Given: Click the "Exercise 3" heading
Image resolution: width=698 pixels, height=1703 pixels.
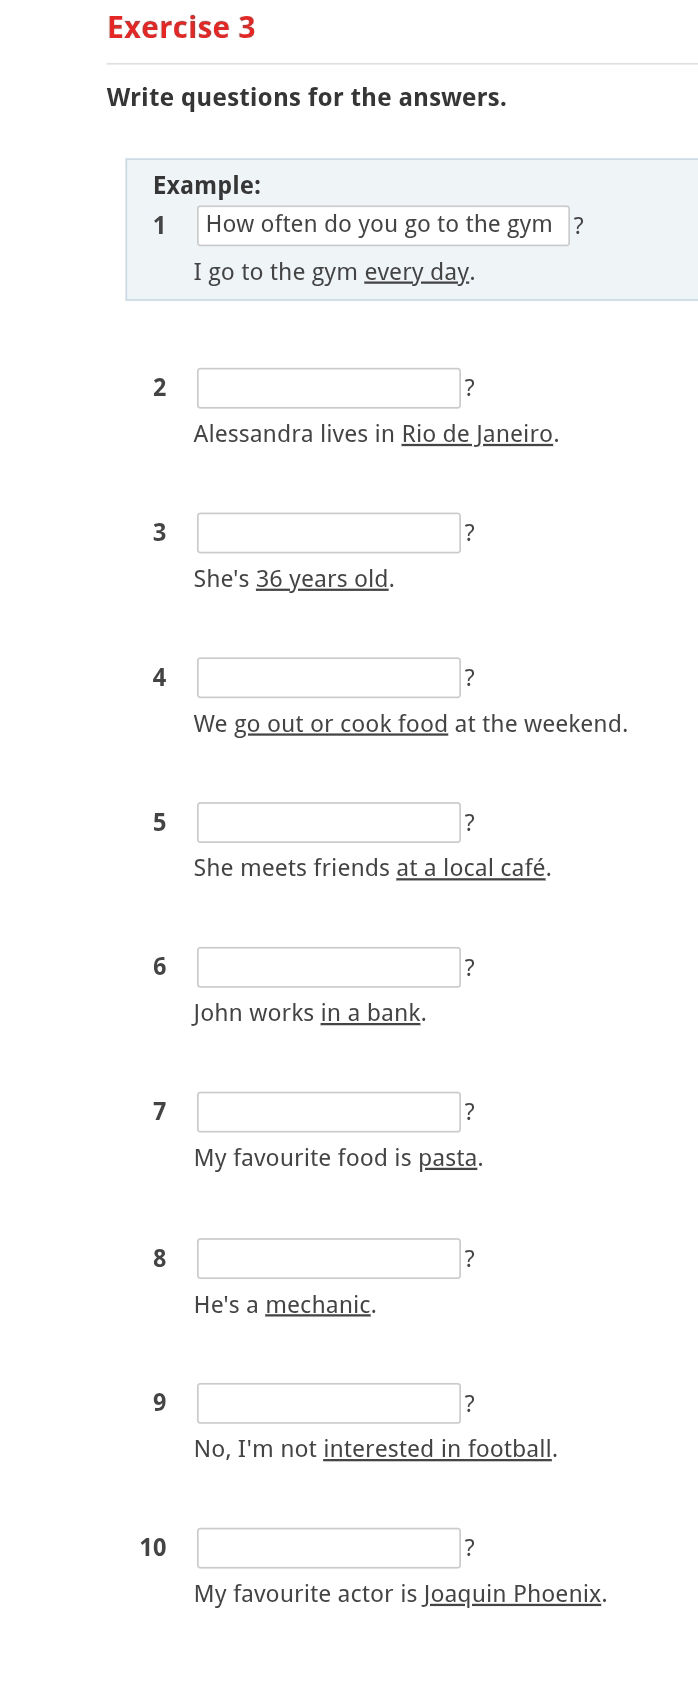Looking at the screenshot, I should coord(181,28).
